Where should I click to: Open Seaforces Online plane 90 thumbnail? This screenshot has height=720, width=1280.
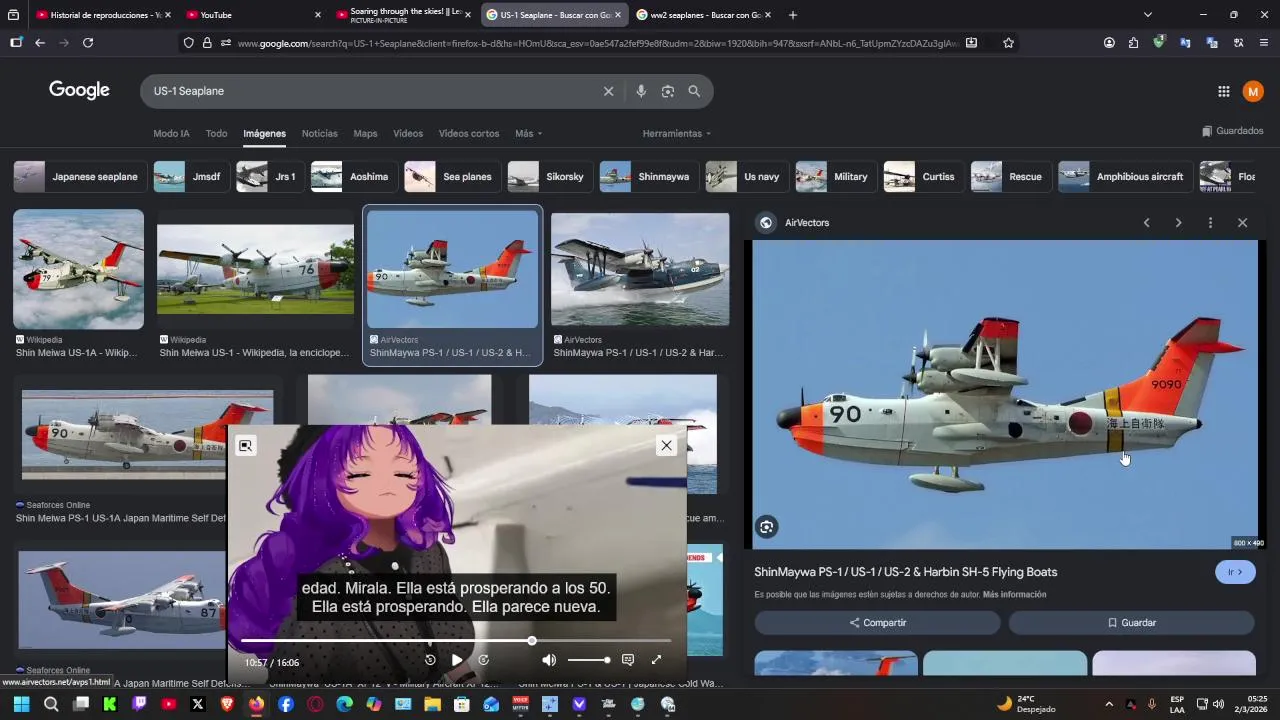147,435
